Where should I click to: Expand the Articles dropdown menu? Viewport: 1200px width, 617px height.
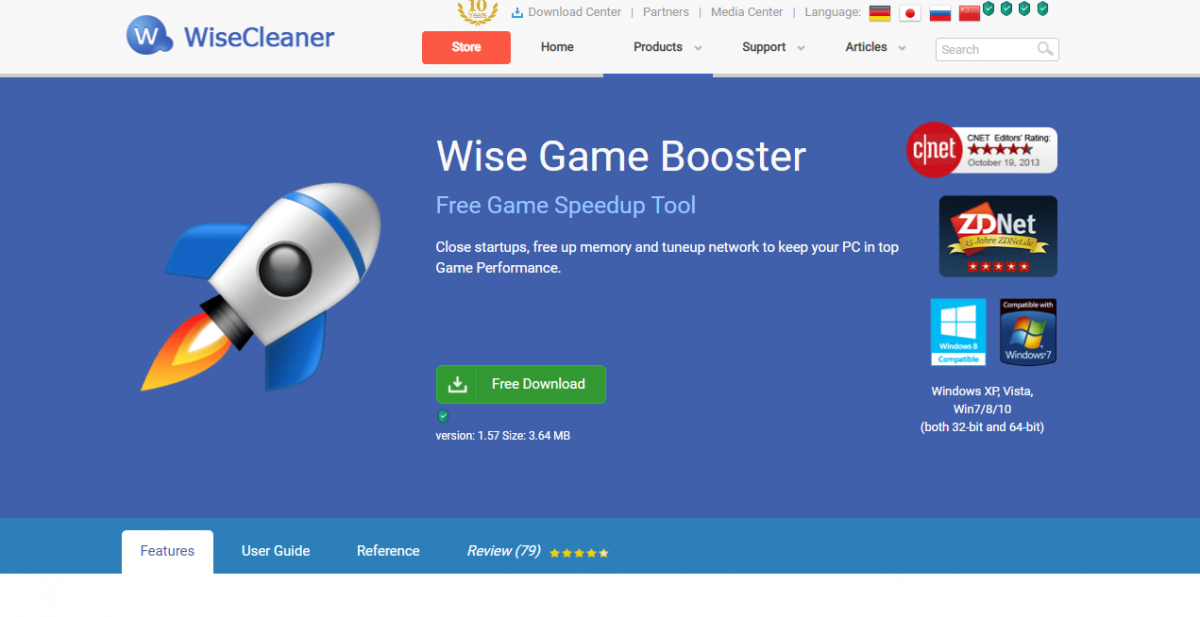click(x=875, y=47)
